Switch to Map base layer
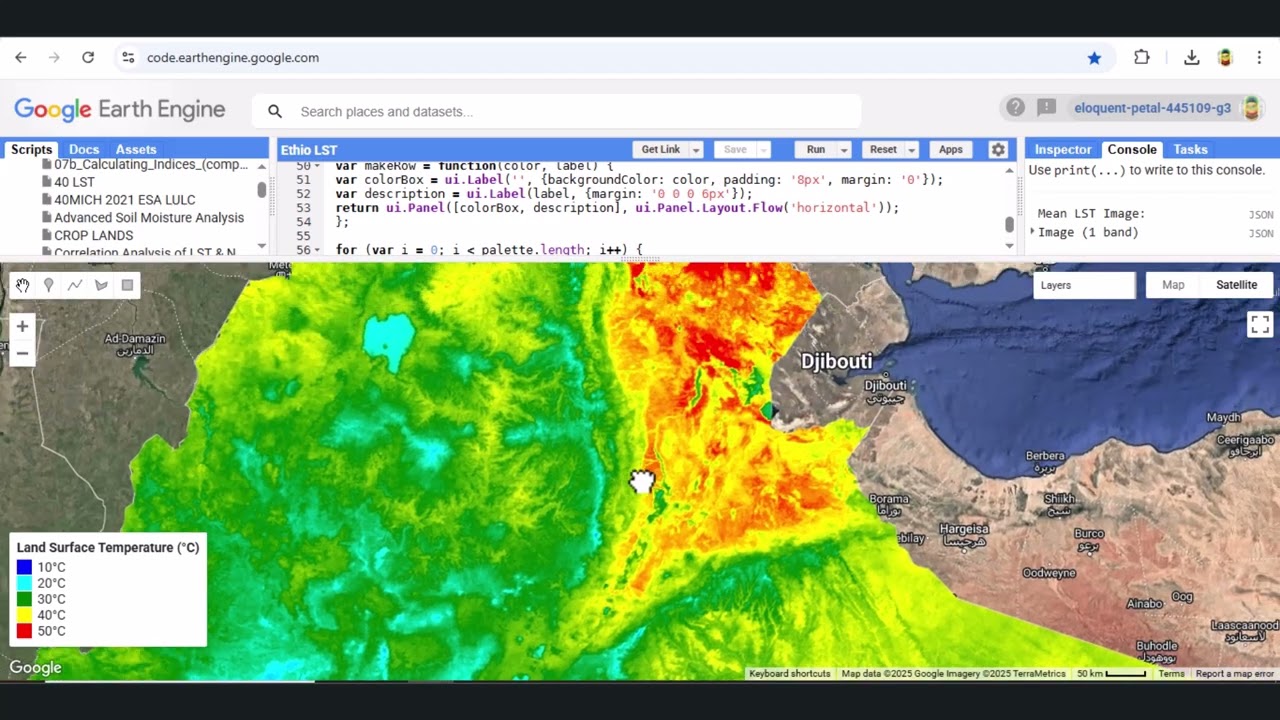Screen dimensions: 1280x720 click(1173, 285)
